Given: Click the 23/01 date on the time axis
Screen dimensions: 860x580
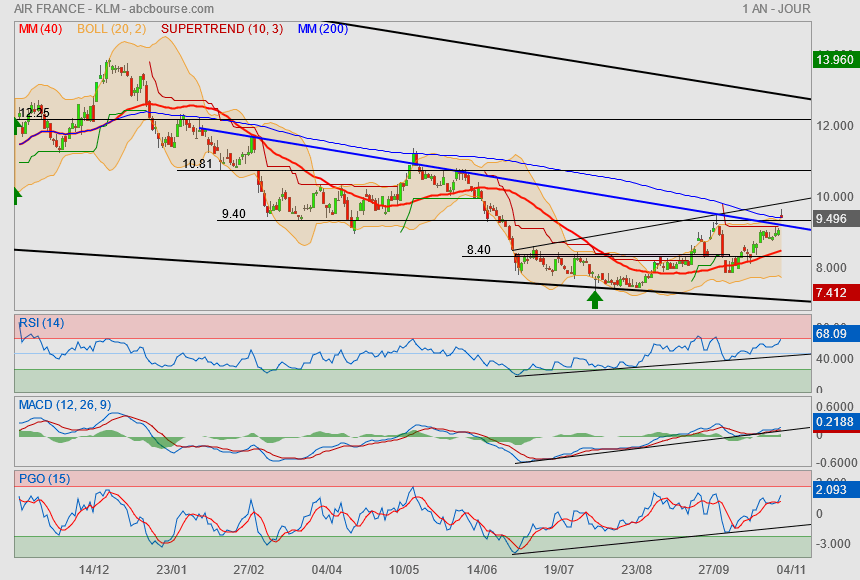Looking at the screenshot, I should point(171,570).
